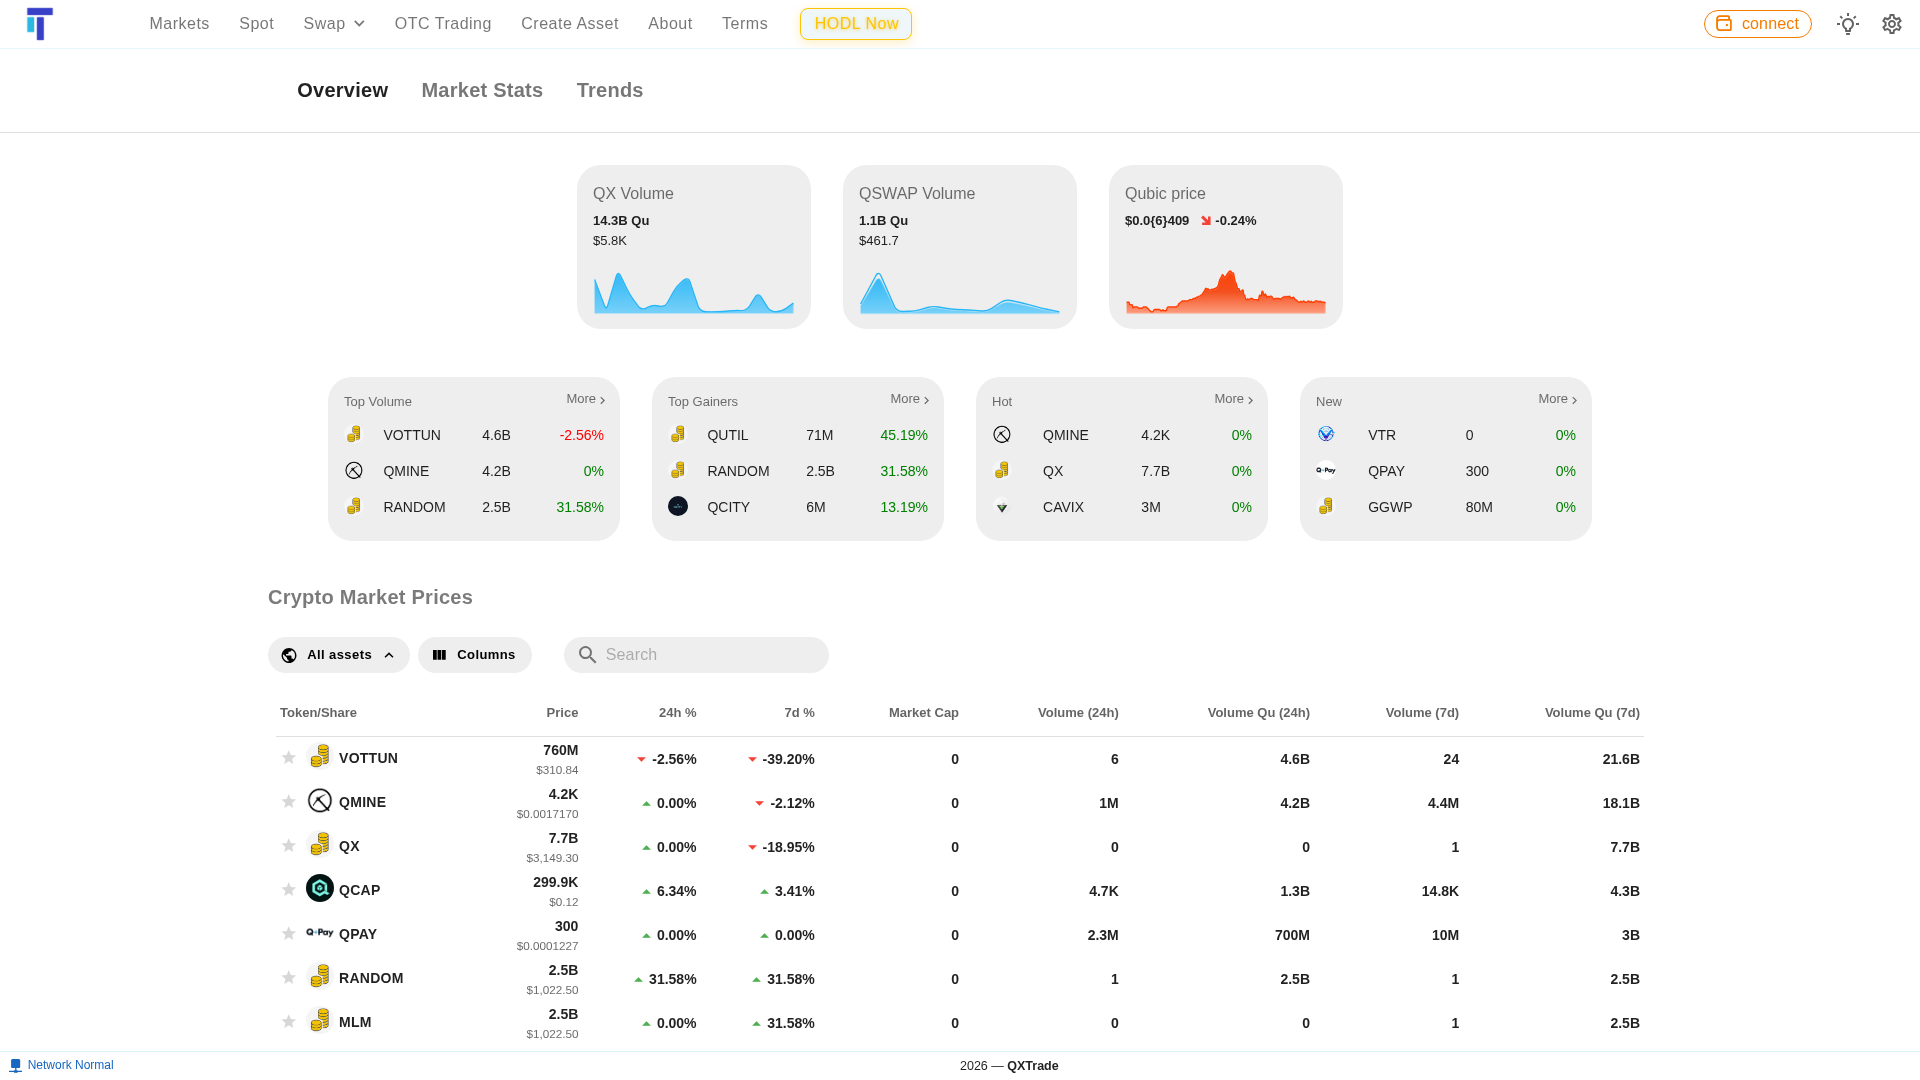1920x1080 pixels.
Task: Click the QMINE icon in Top Volume
Action: click(x=354, y=470)
